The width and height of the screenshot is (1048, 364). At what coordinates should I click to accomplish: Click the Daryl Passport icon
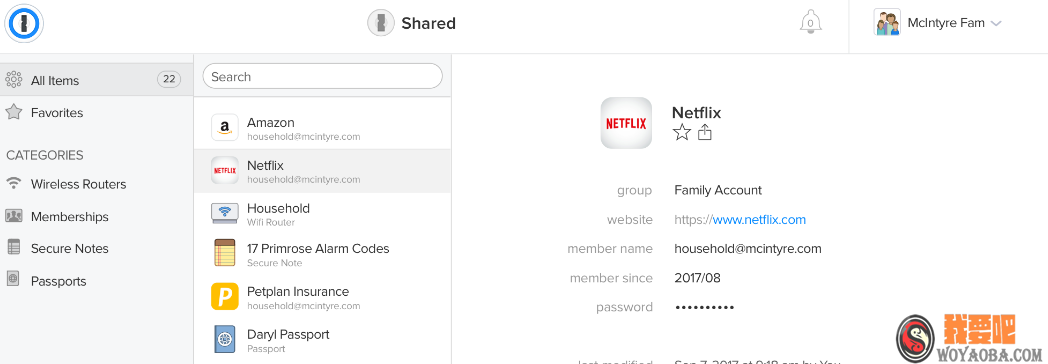(x=225, y=339)
